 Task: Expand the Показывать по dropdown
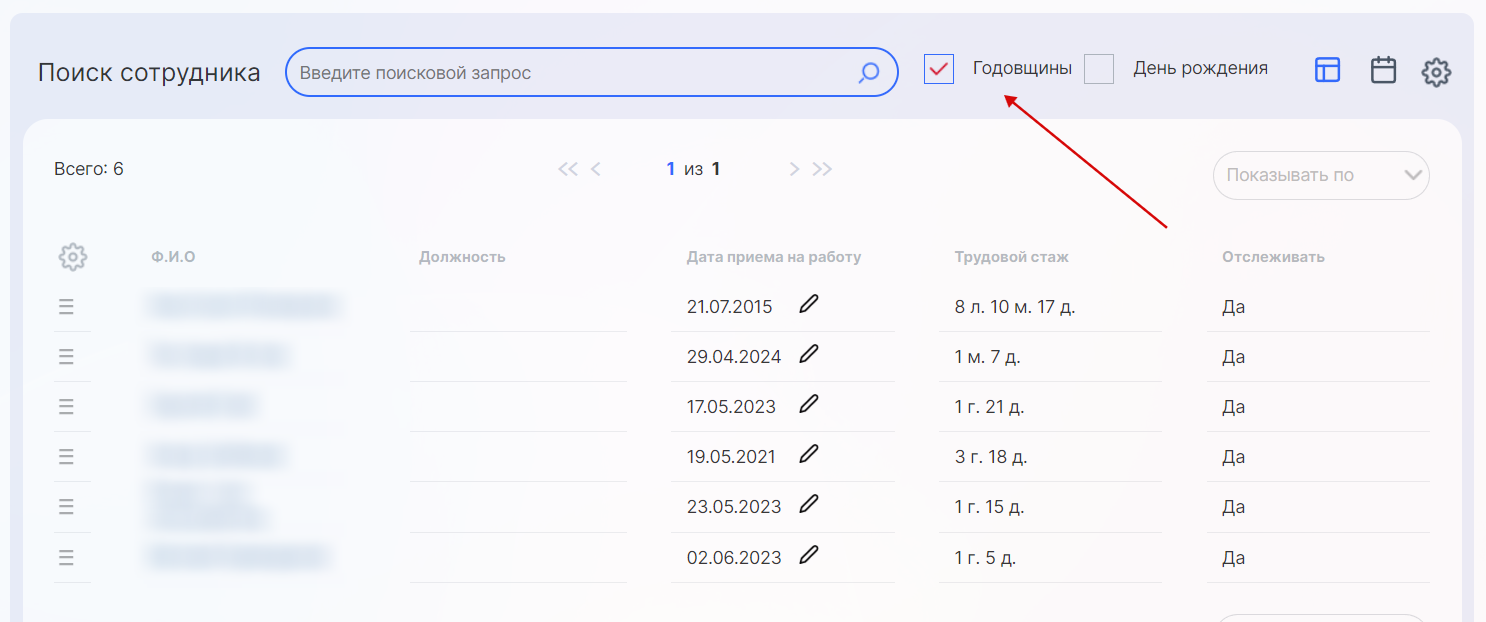[1320, 175]
